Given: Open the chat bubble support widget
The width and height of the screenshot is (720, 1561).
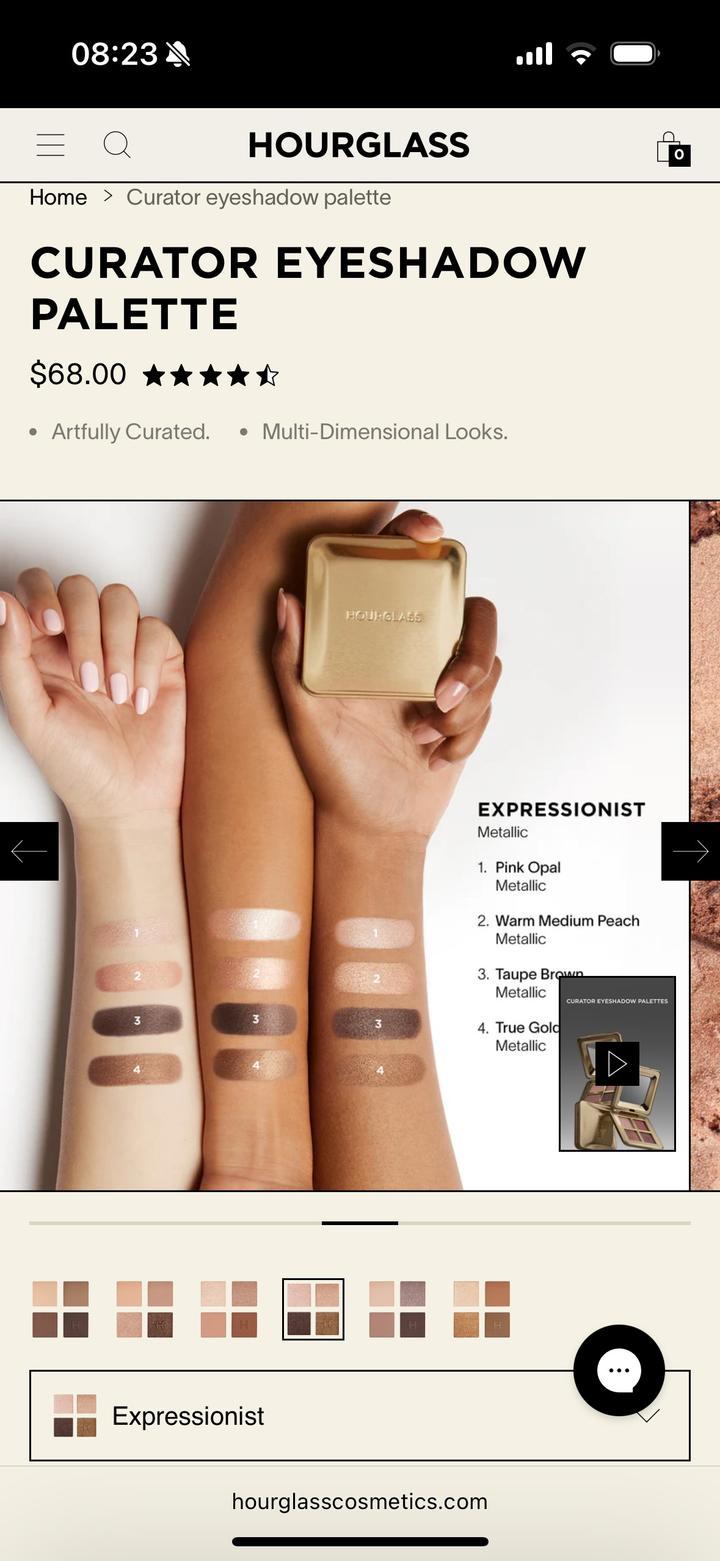Looking at the screenshot, I should point(619,1370).
